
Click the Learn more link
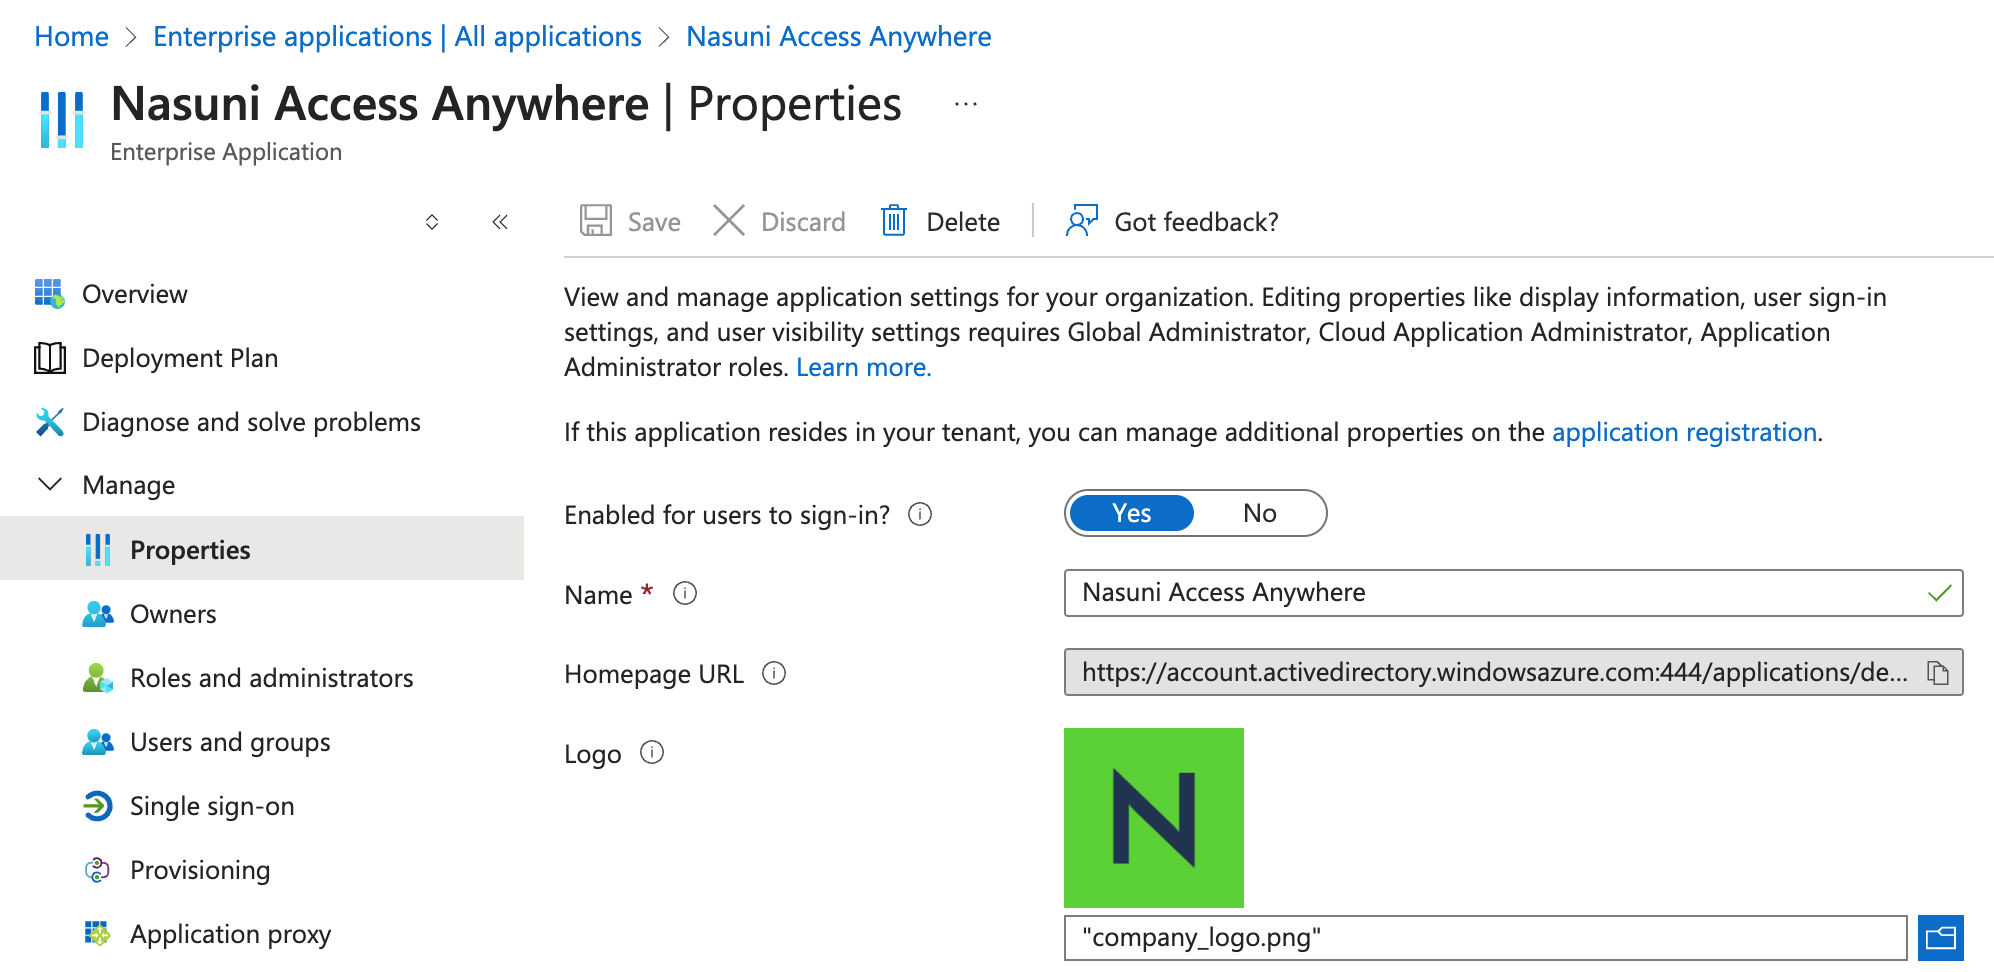tap(863, 367)
